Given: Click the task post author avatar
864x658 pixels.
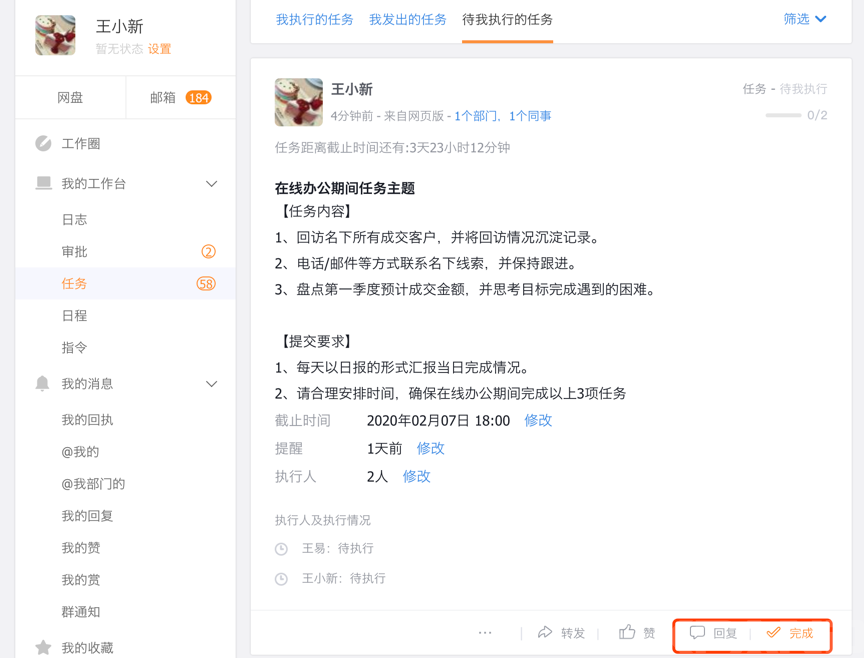Looking at the screenshot, I should pos(299,102).
